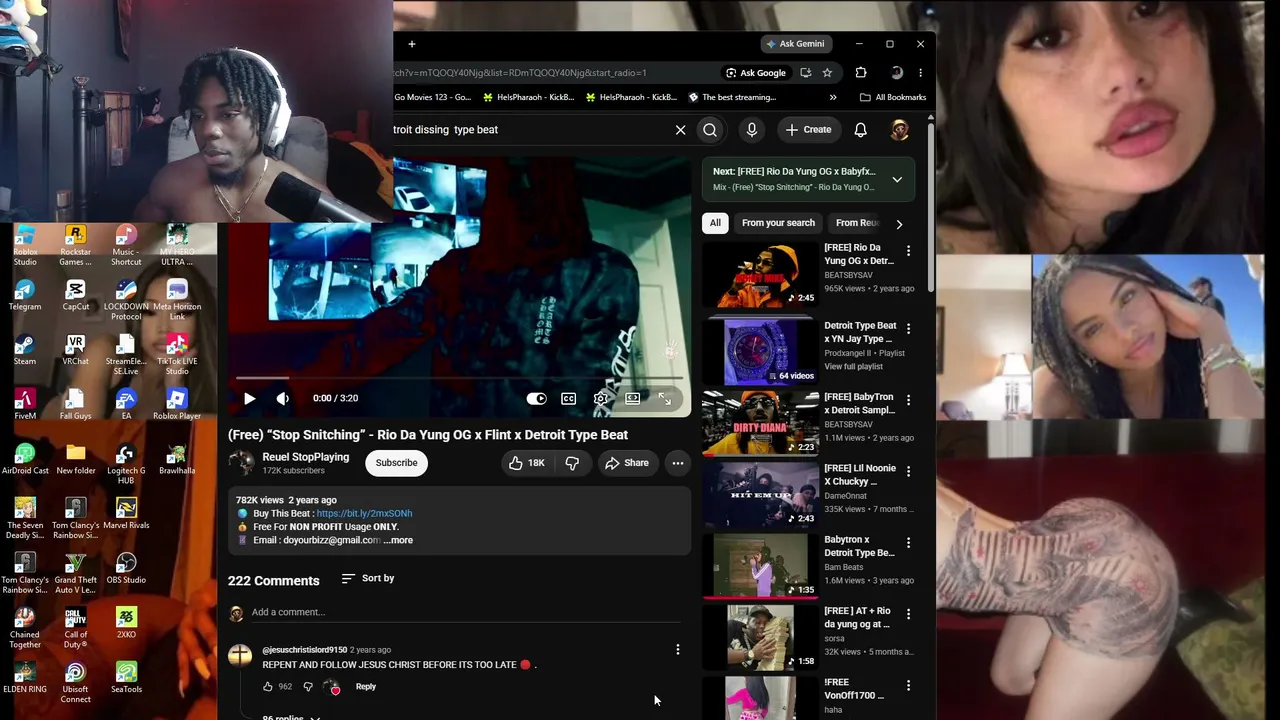Screen dimensions: 1280x720
Task: Play the Stop Snitching video
Action: coord(249,398)
